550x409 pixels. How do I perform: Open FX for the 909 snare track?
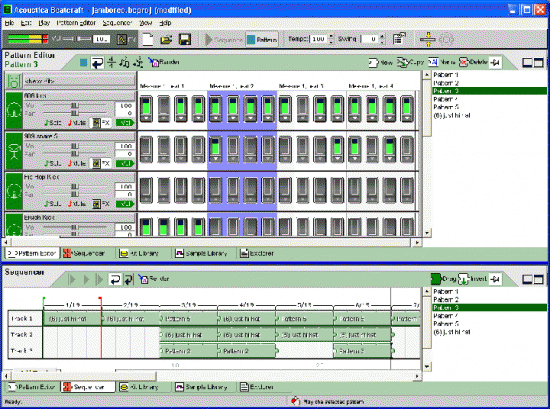coord(101,163)
